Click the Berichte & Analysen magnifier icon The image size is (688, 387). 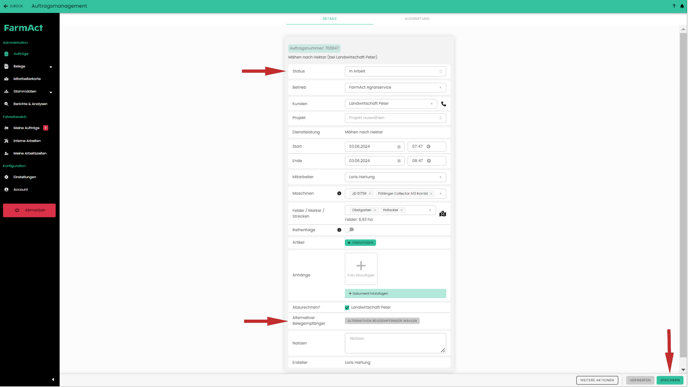(6, 104)
